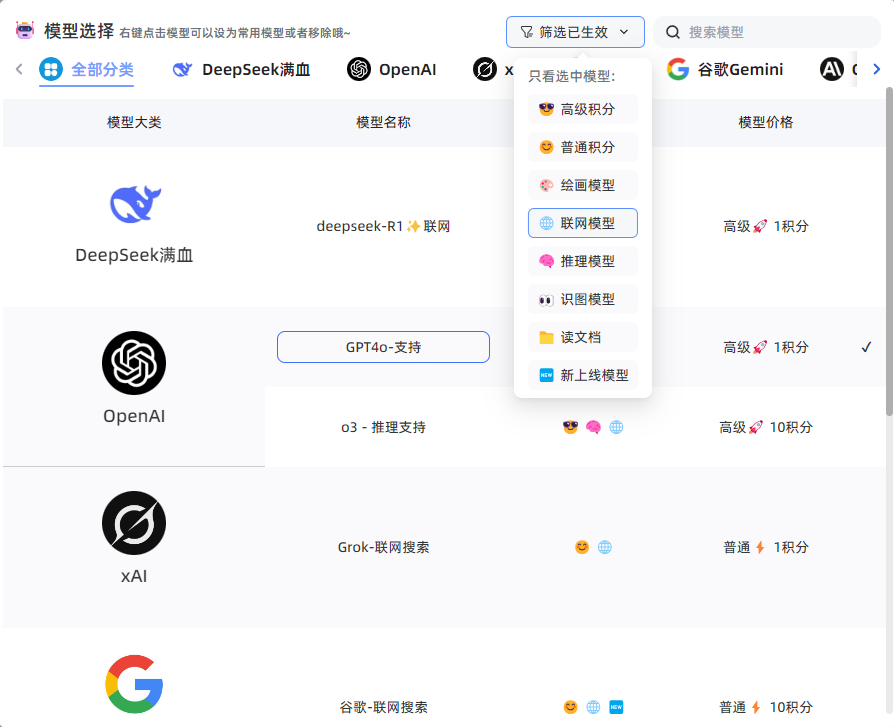Screen dimensions: 894x727
Task: Switch to the DeepSeek满血 tab
Action: point(241,70)
